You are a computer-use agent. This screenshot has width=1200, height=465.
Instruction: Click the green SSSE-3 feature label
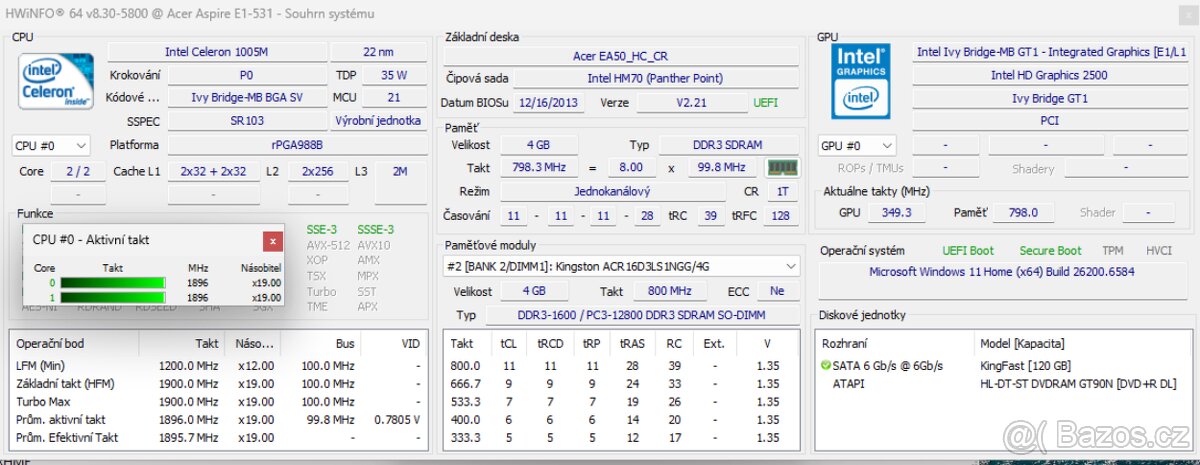(x=376, y=229)
